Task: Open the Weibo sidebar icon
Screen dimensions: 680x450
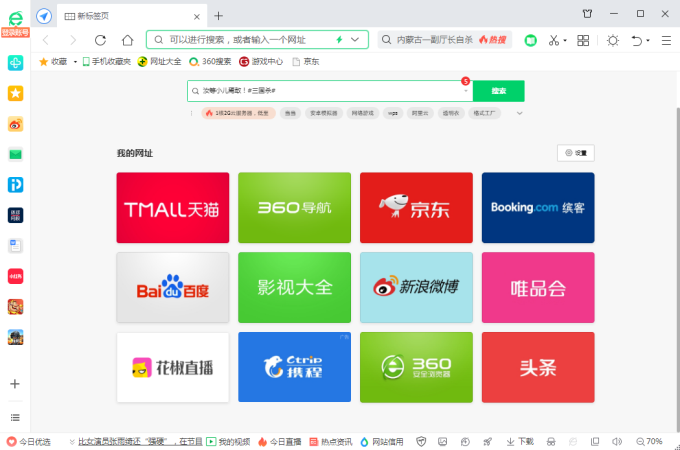Action: point(15,124)
